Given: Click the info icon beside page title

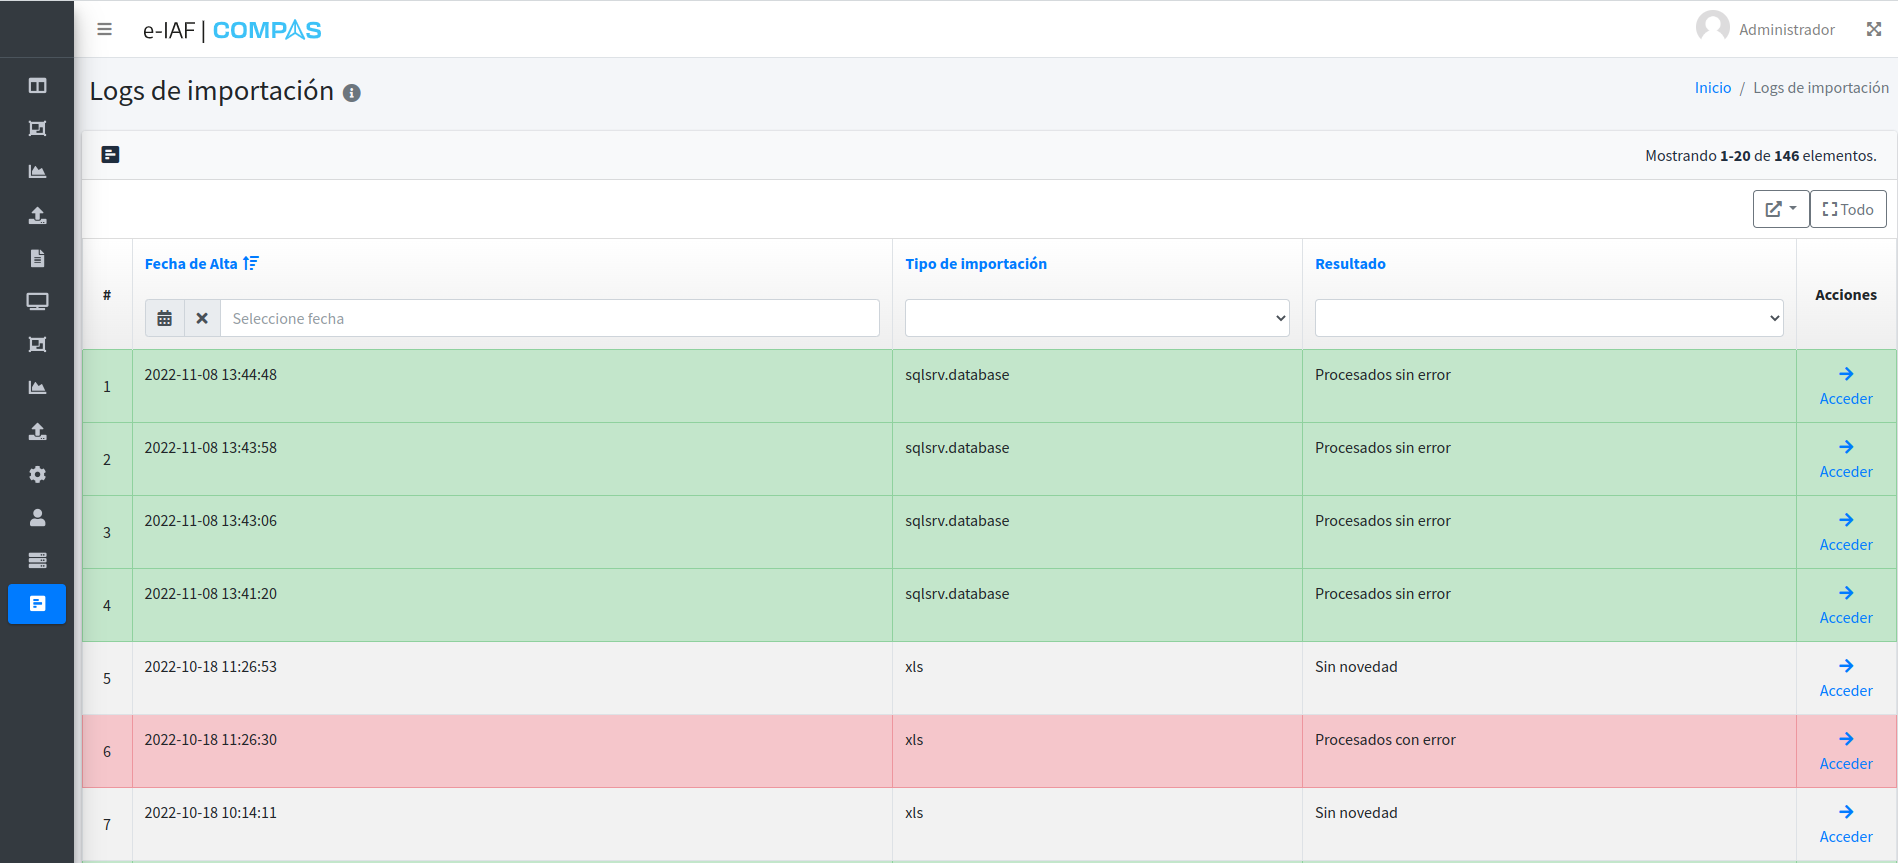Looking at the screenshot, I should [x=351, y=93].
